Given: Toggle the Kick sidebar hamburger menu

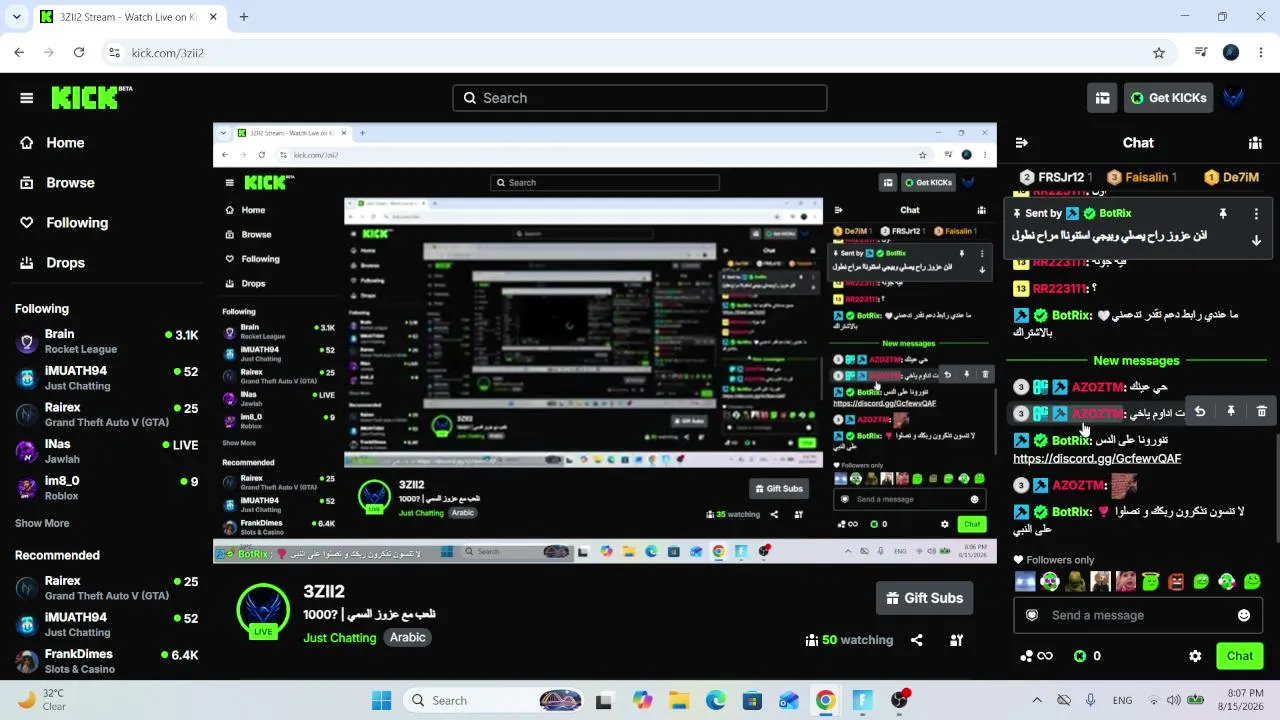Looking at the screenshot, I should 27,98.
